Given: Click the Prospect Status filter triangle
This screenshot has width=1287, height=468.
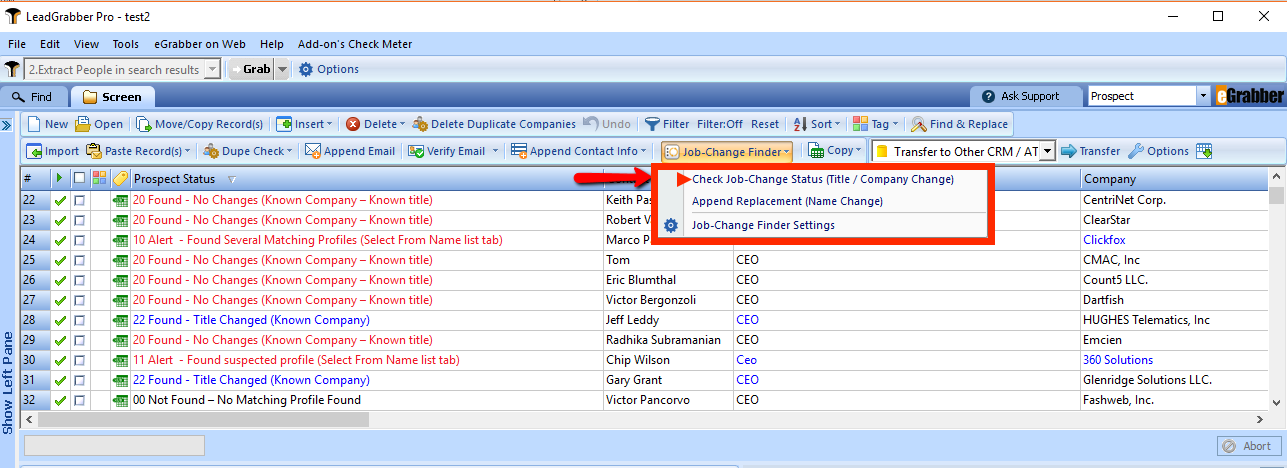Looking at the screenshot, I should [x=232, y=180].
